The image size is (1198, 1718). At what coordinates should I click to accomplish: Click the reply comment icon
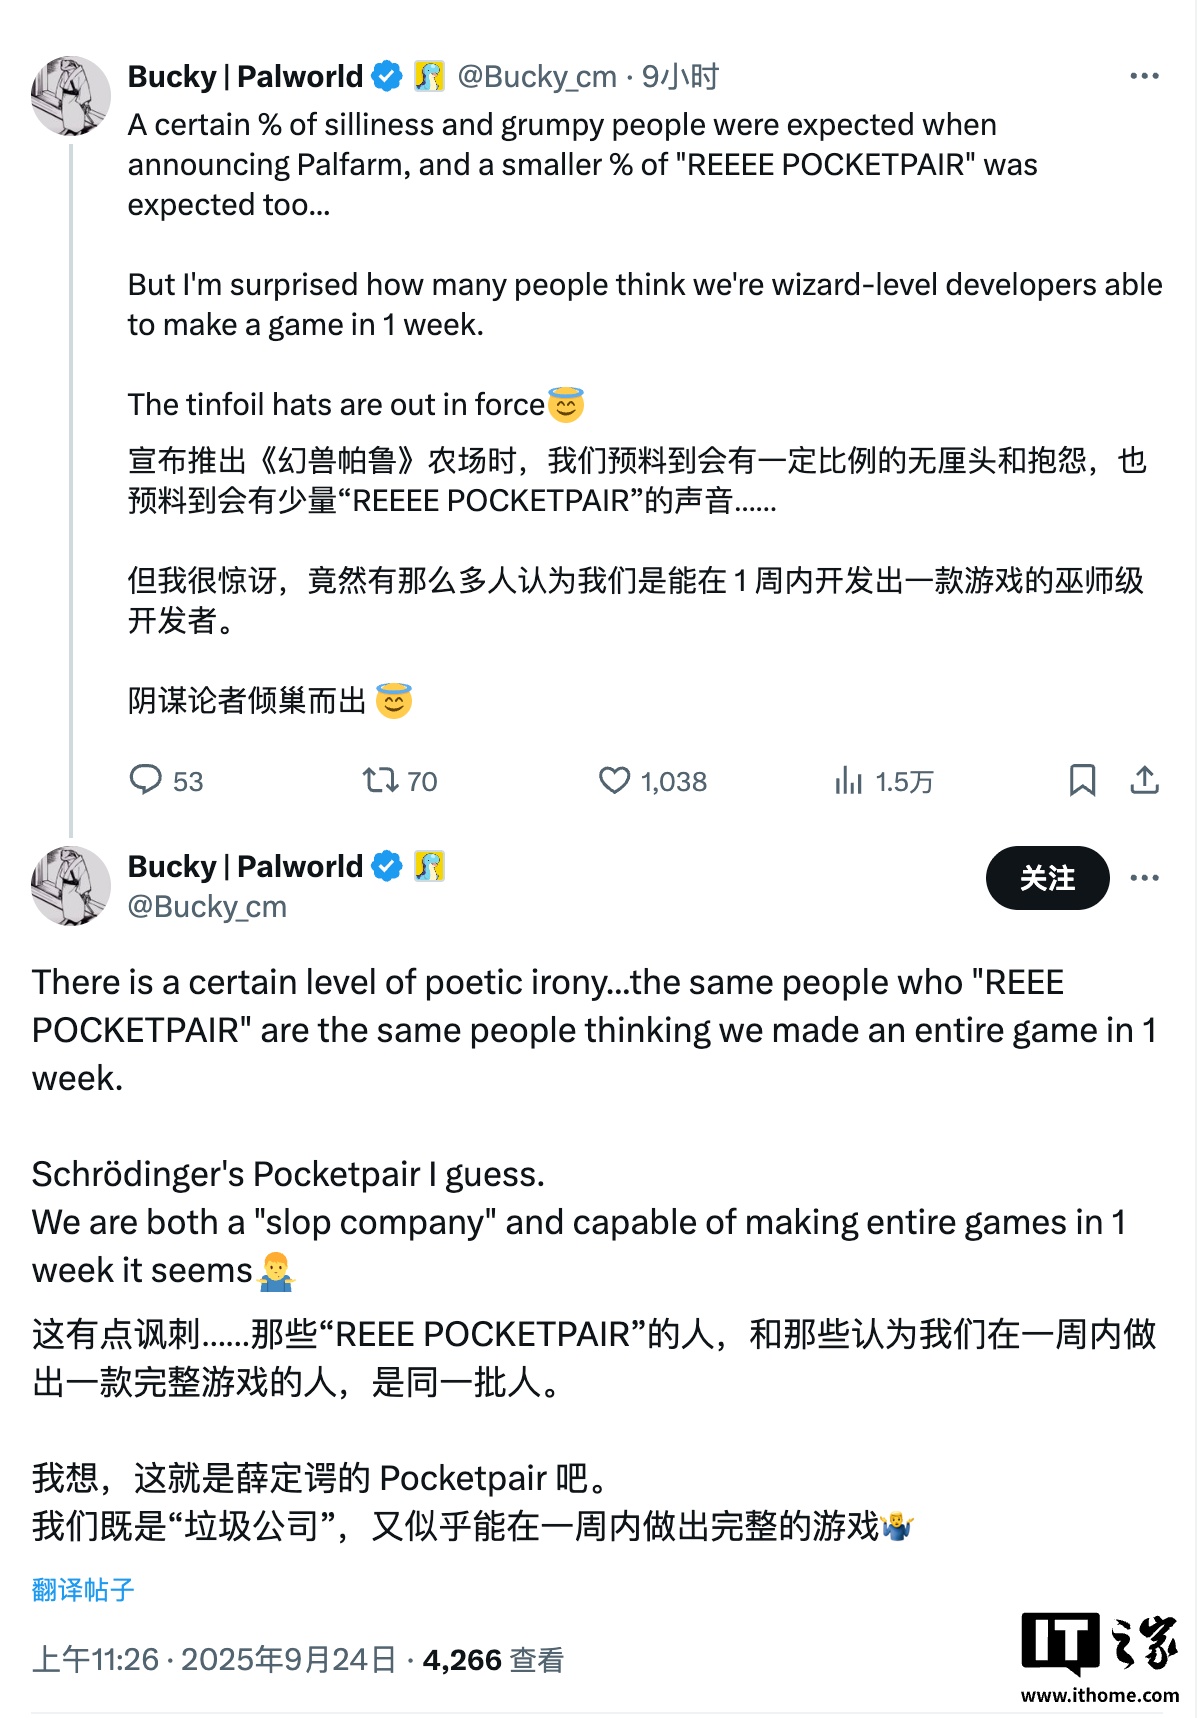(x=146, y=780)
